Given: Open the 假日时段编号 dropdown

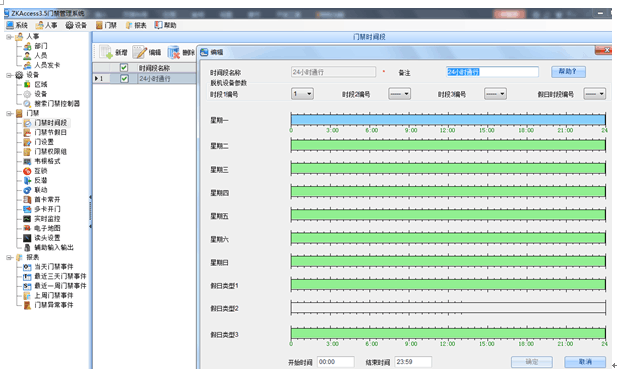Looking at the screenshot, I should [x=595, y=94].
